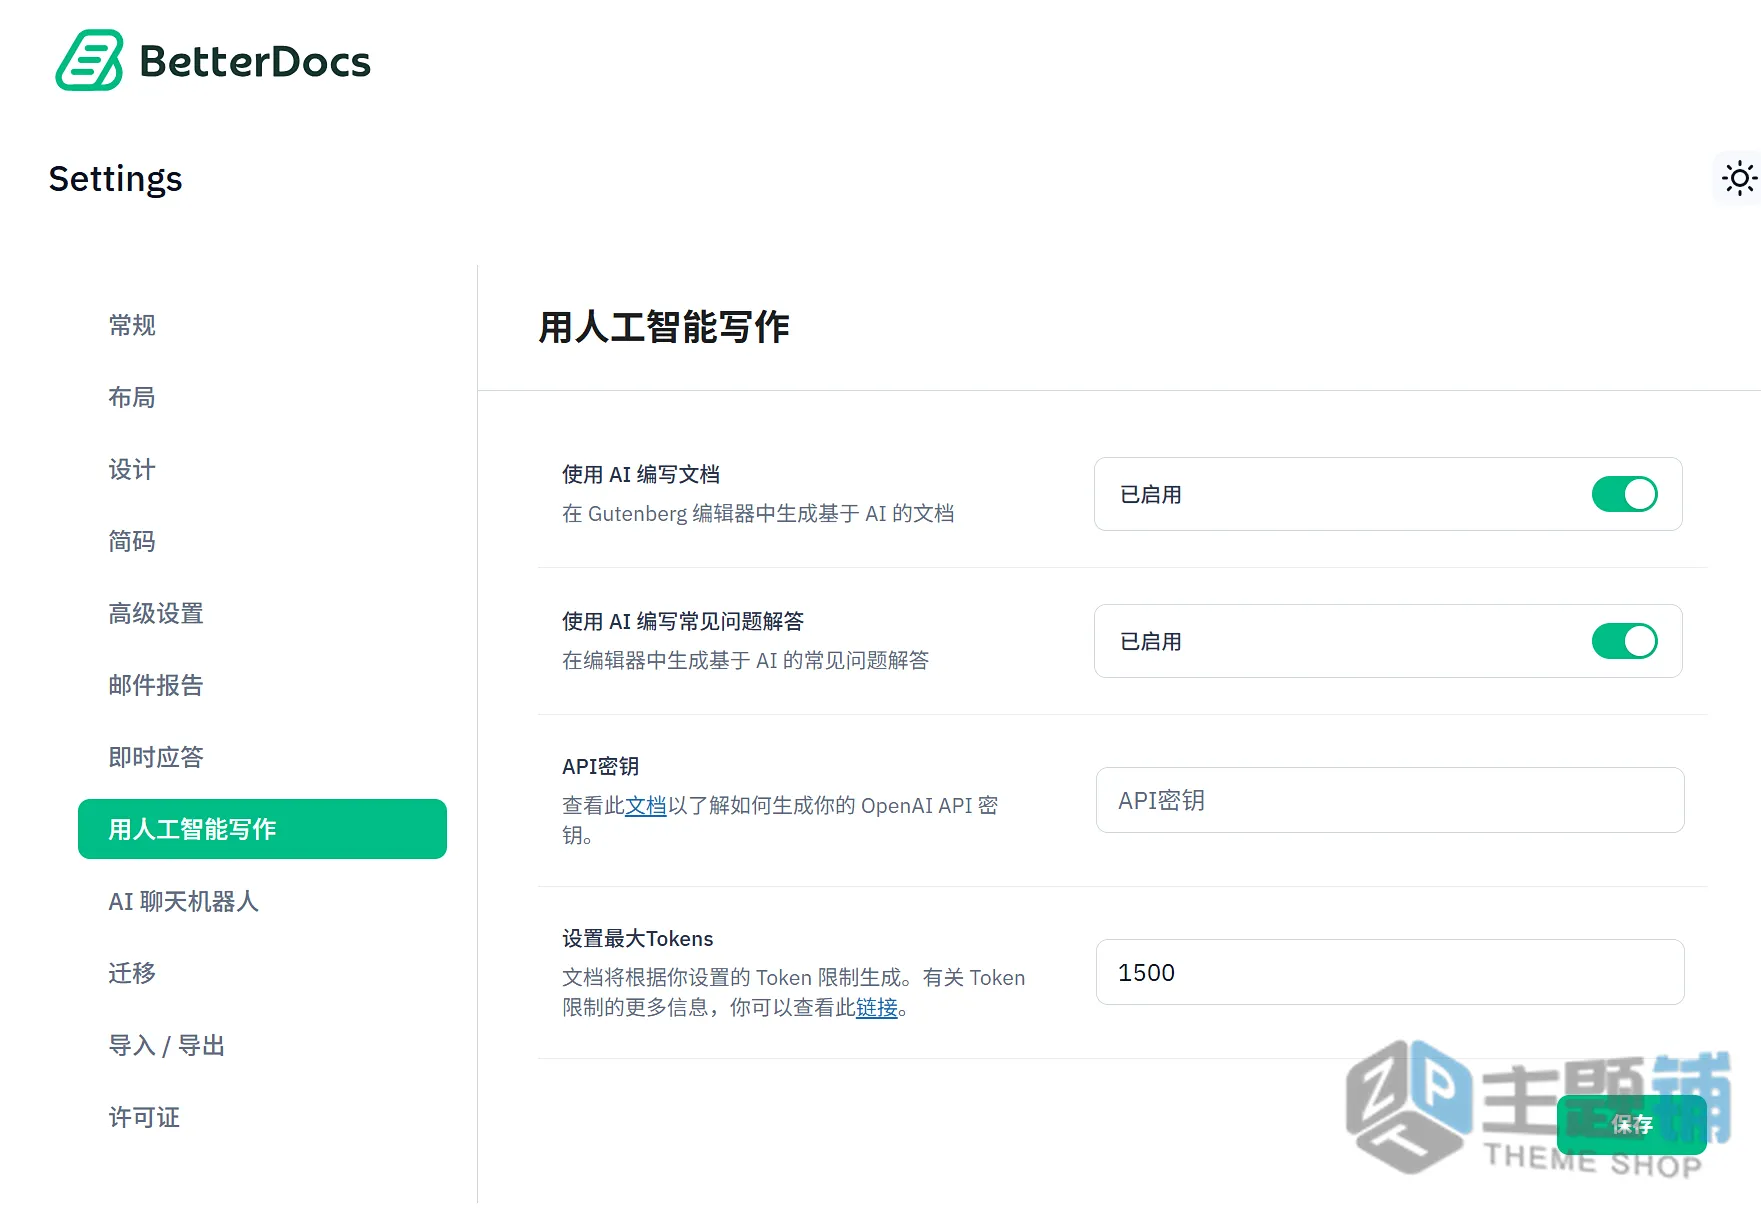Screen dimensions: 1761x1210
Task: Click the 使用 AI 编写常见问题解答 label
Action: tap(683, 621)
